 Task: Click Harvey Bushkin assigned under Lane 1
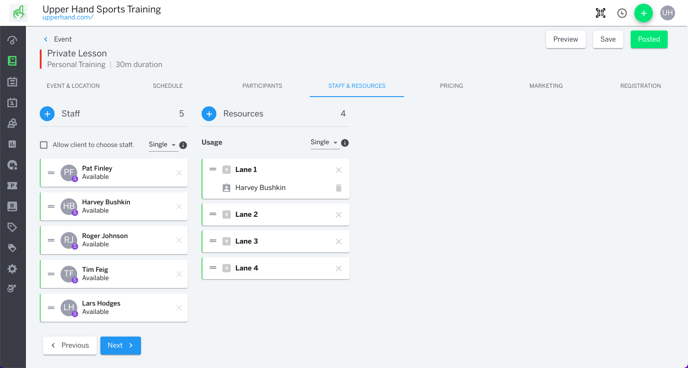(x=260, y=188)
